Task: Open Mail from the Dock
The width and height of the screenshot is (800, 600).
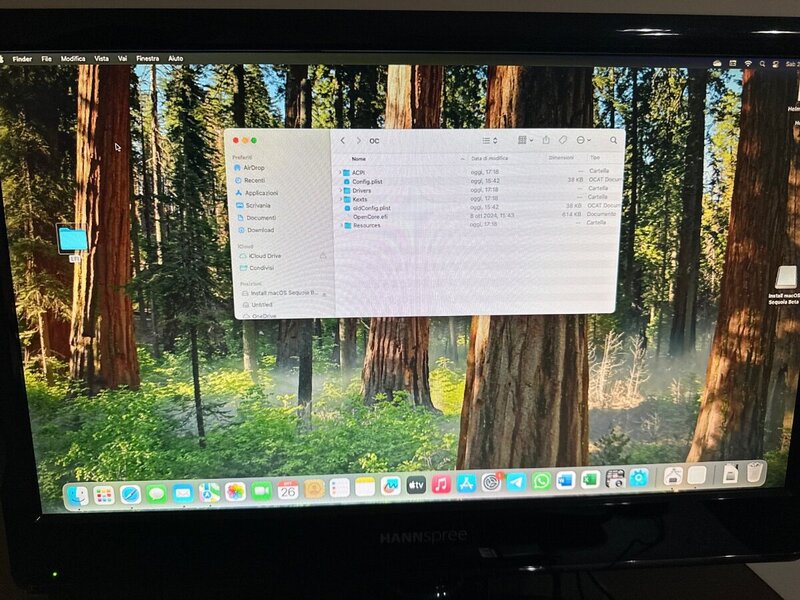Action: [182, 493]
